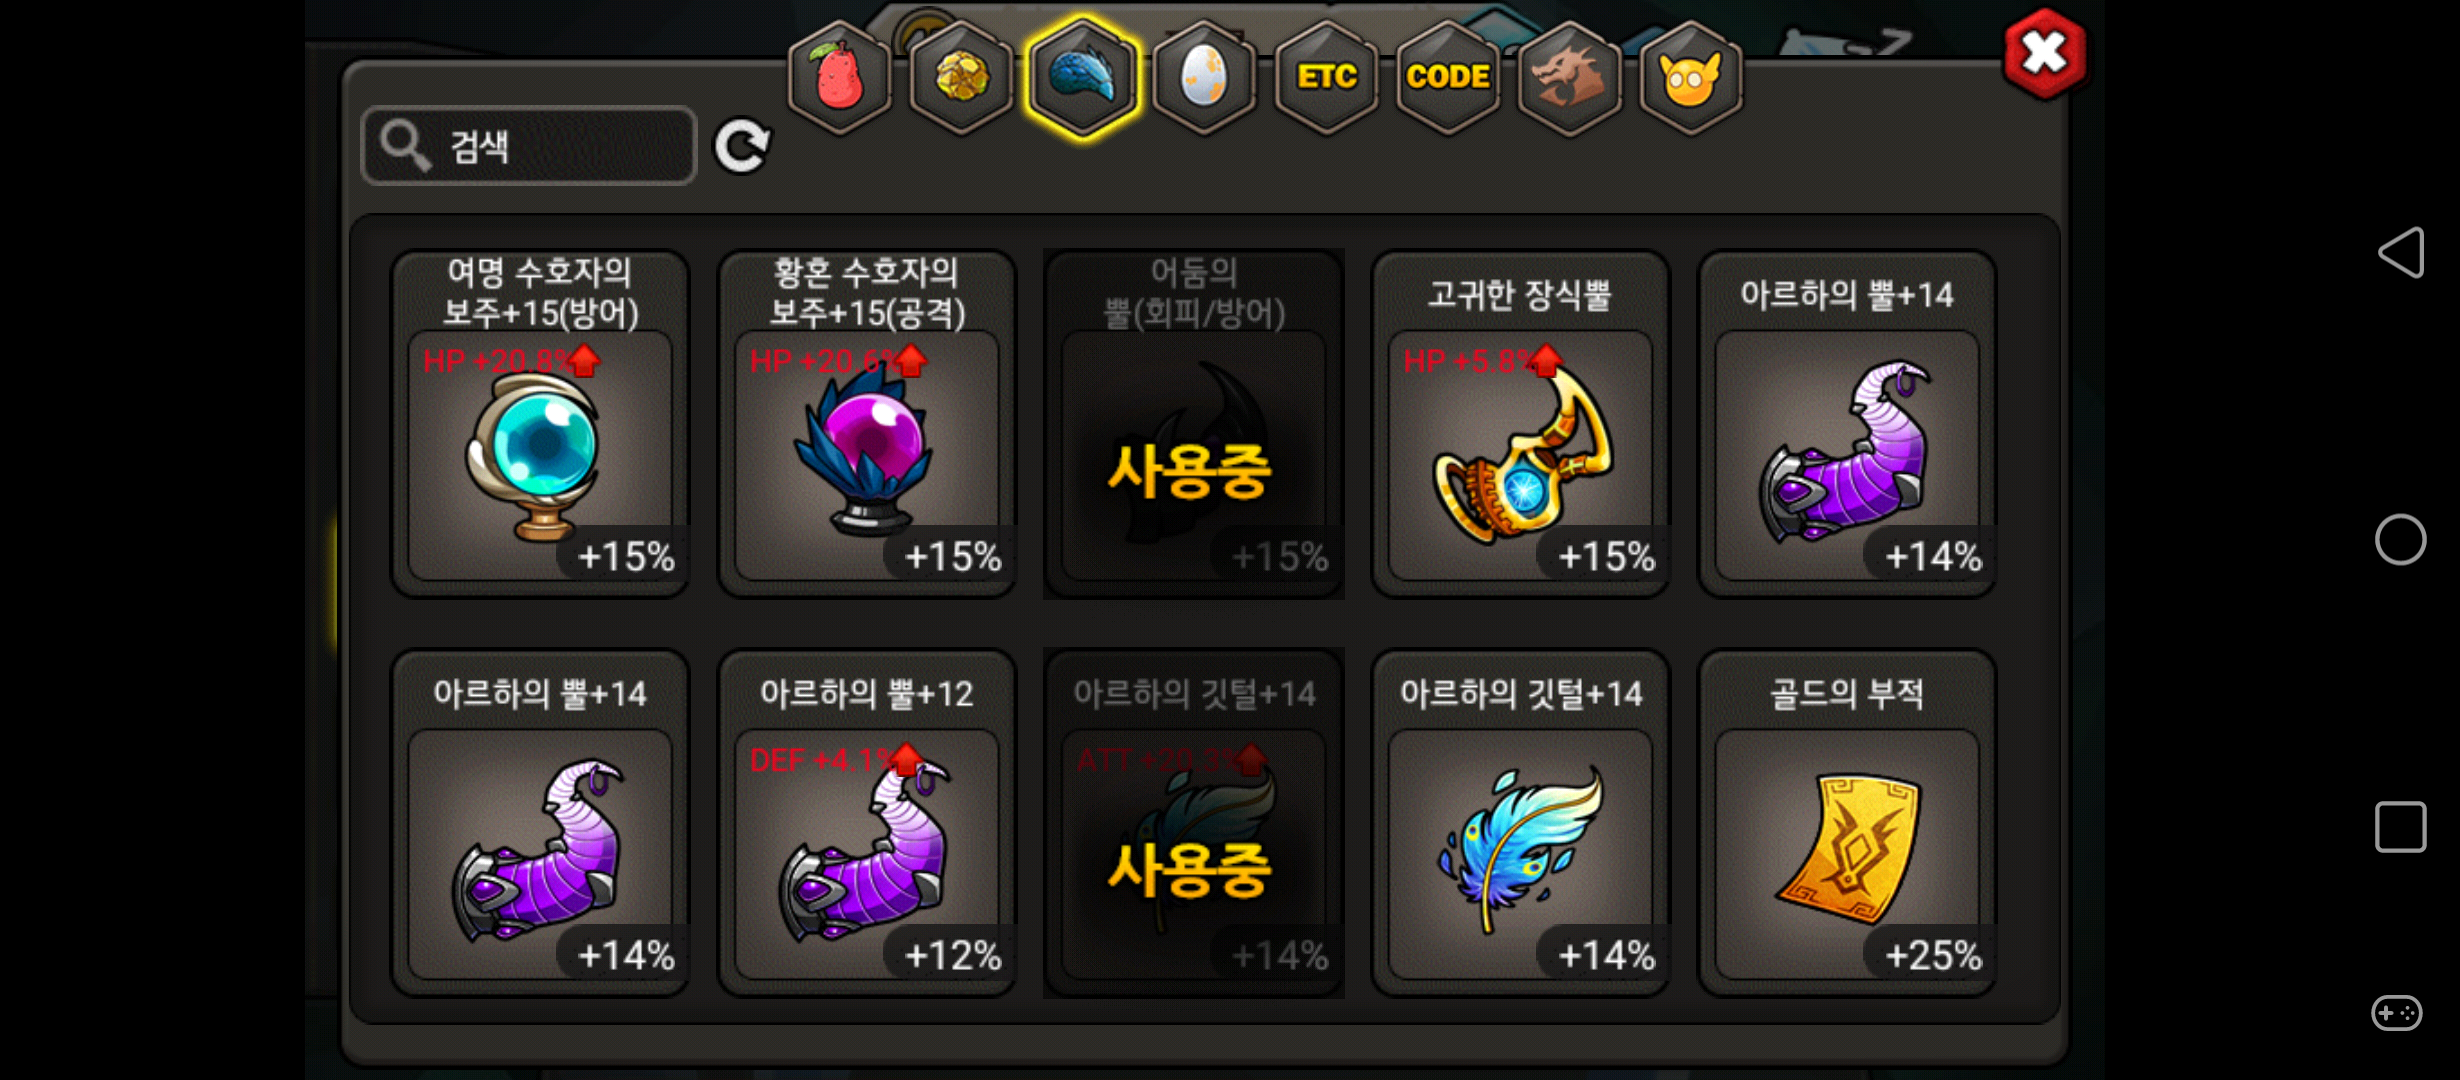Choose the 고귀한 장식뿔 golden horn
The image size is (2460, 1080).
[x=1520, y=424]
